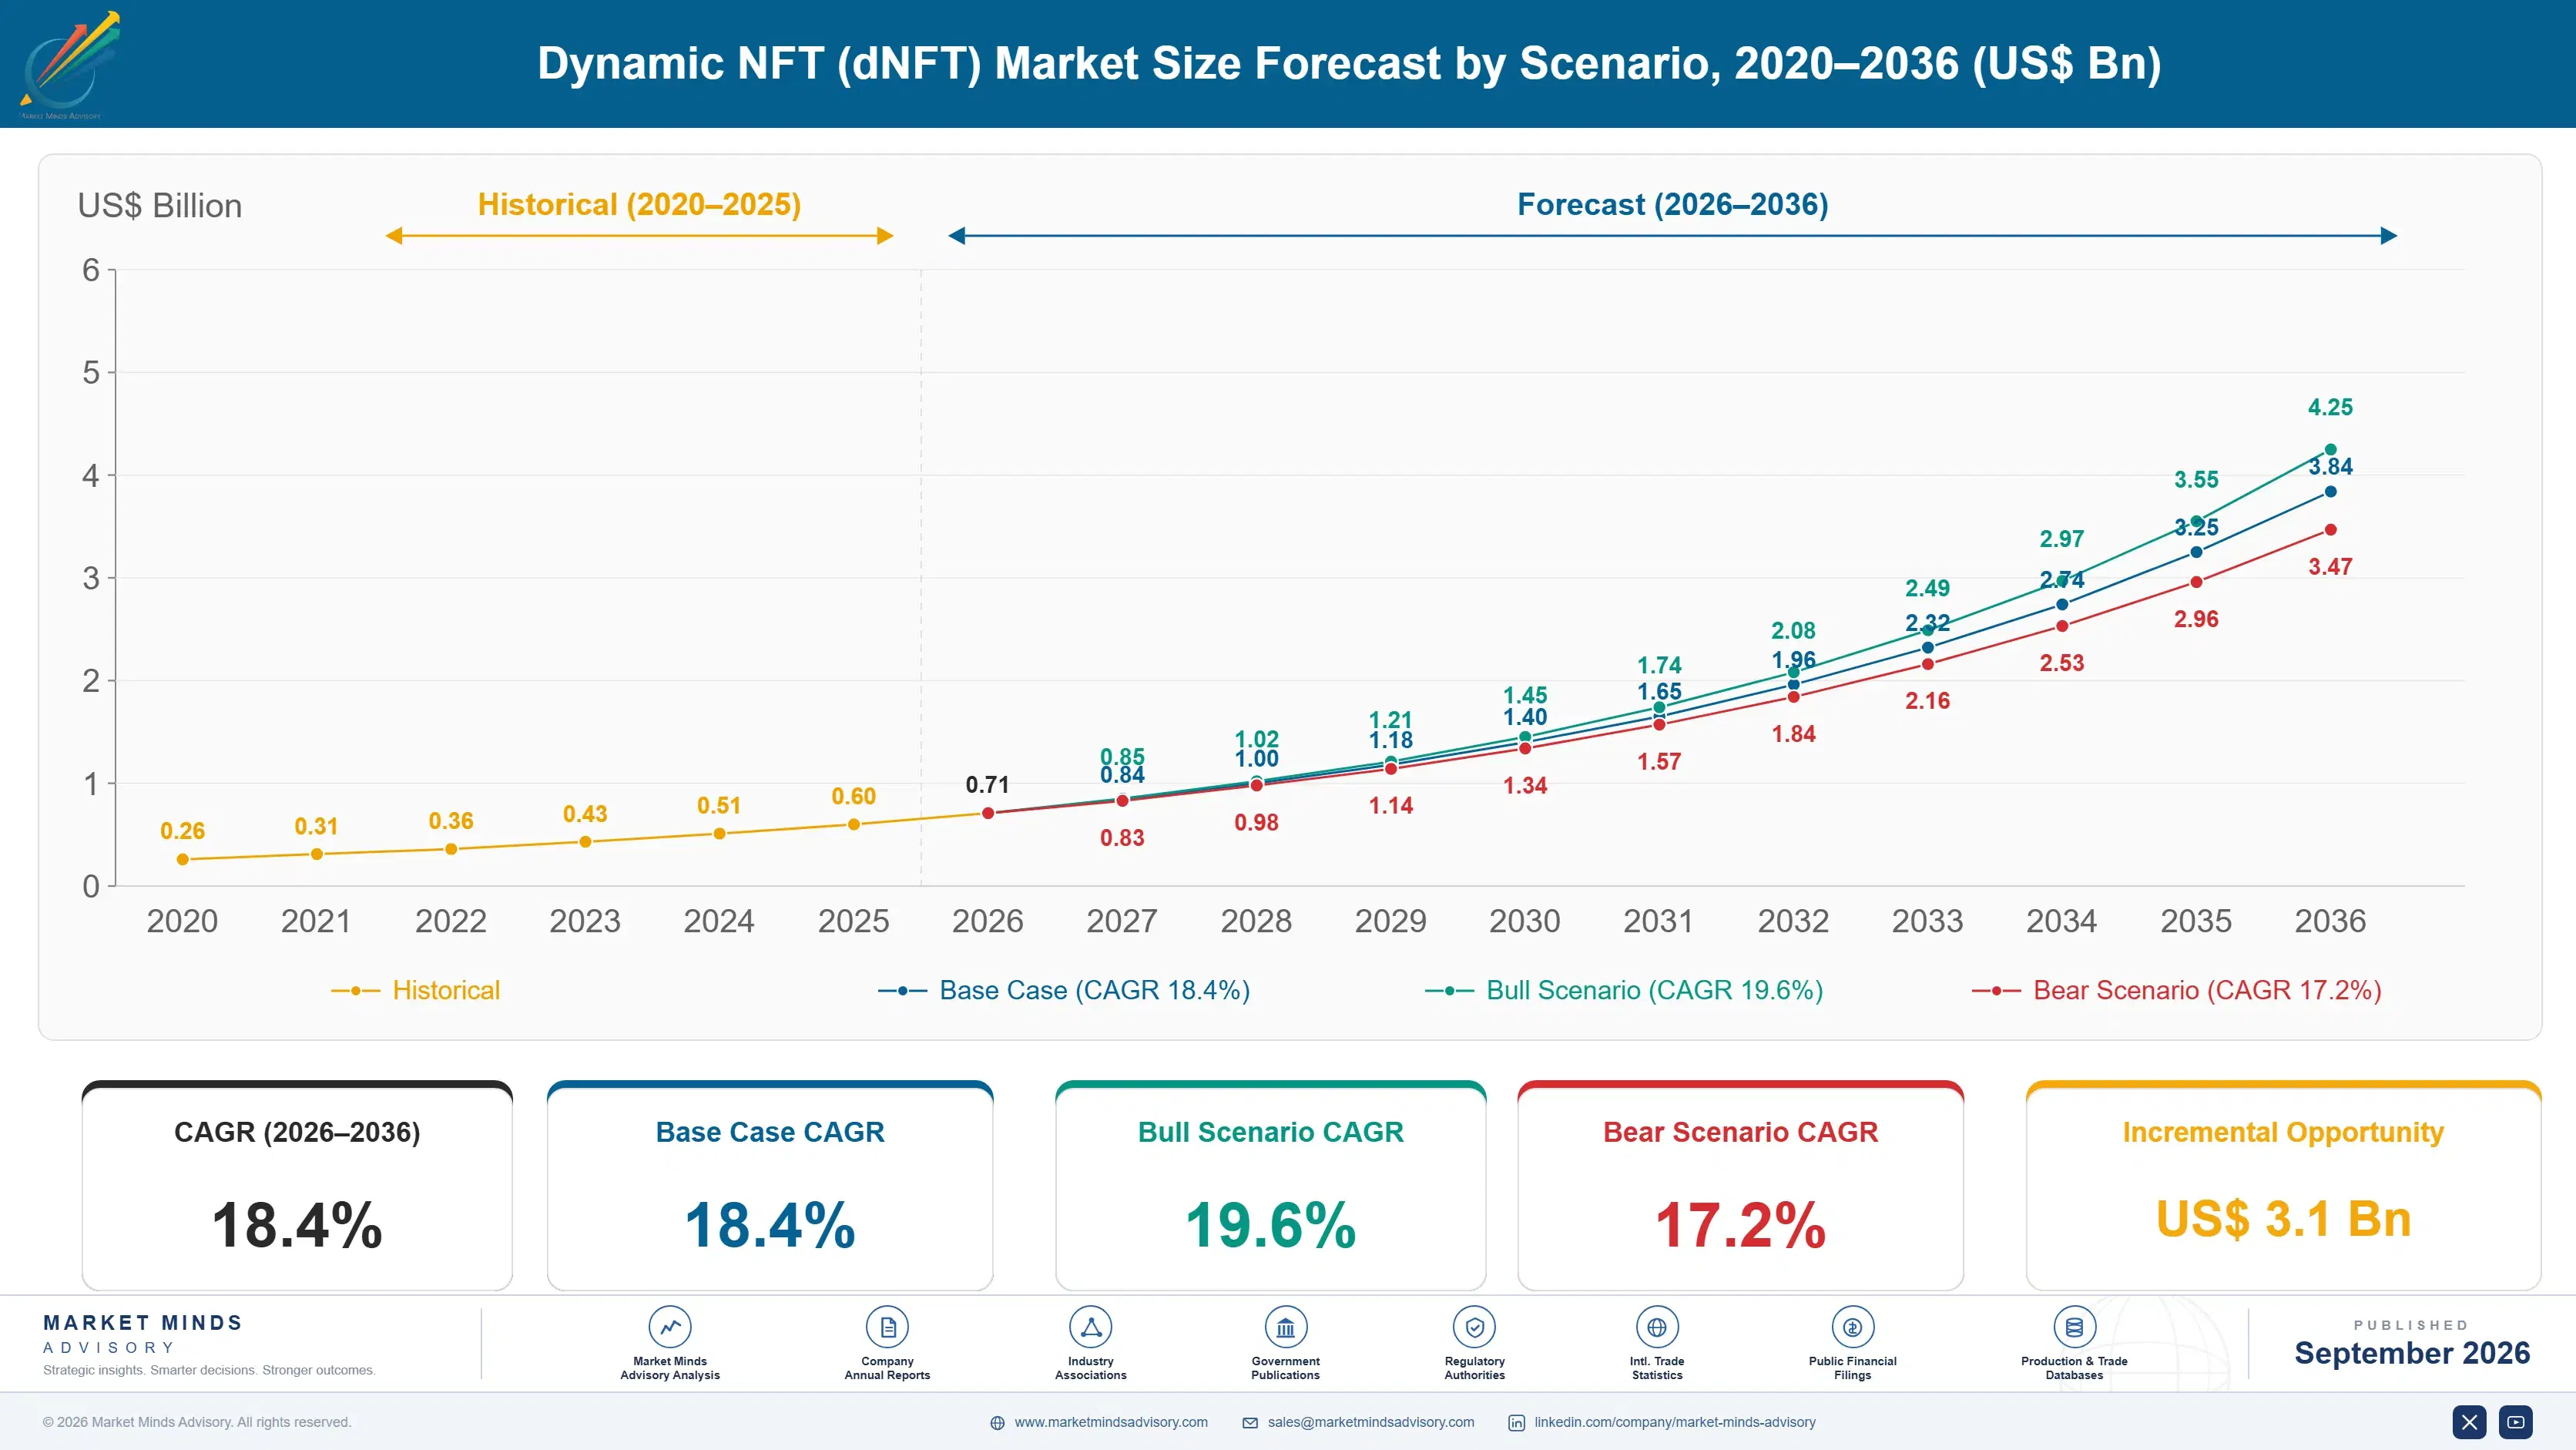Click the Public Financial Filings icon

click(1852, 1327)
